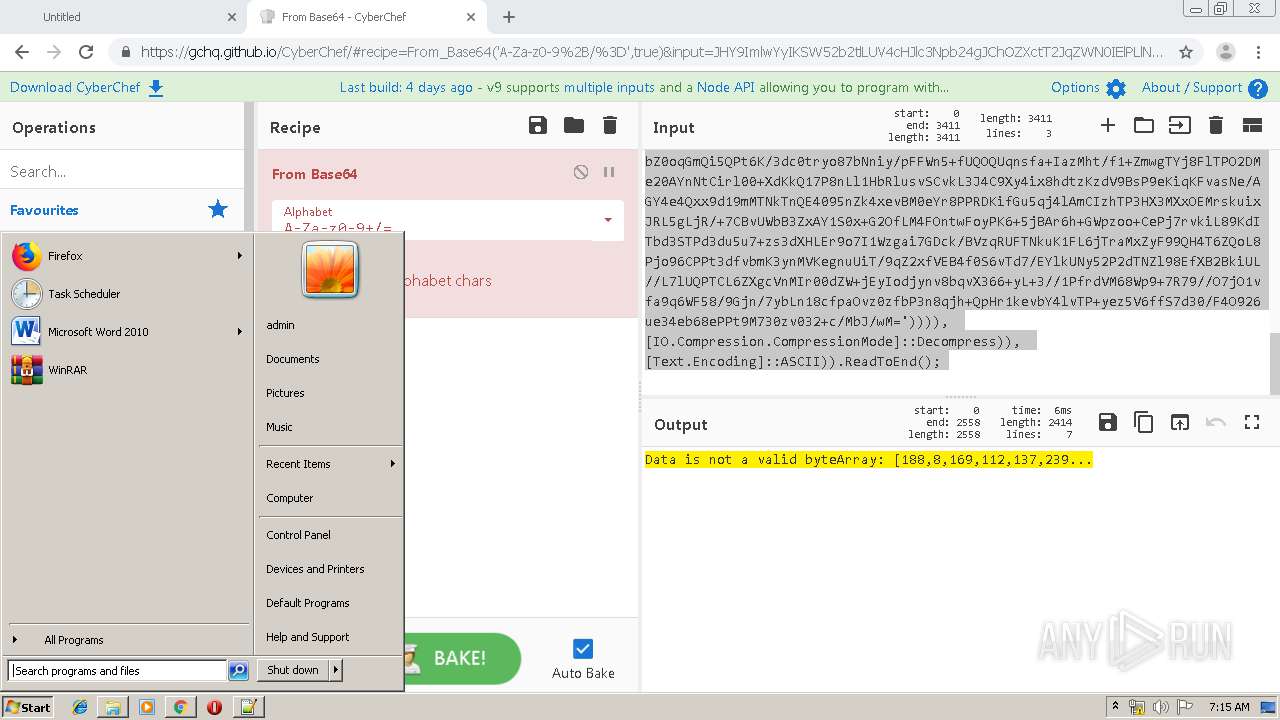Open Control Panel
This screenshot has height=720, width=1280.
[298, 535]
